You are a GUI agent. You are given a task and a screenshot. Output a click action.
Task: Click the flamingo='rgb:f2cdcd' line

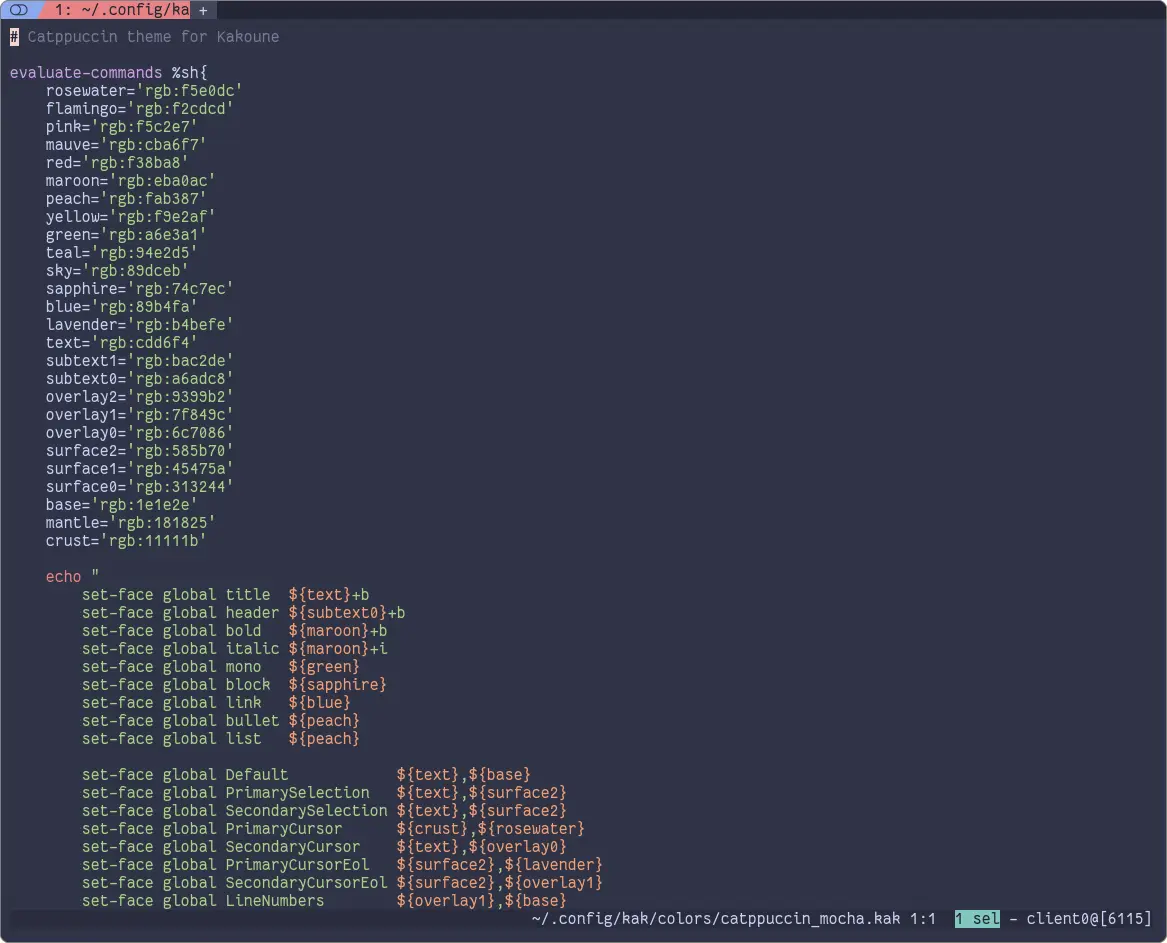click(139, 109)
